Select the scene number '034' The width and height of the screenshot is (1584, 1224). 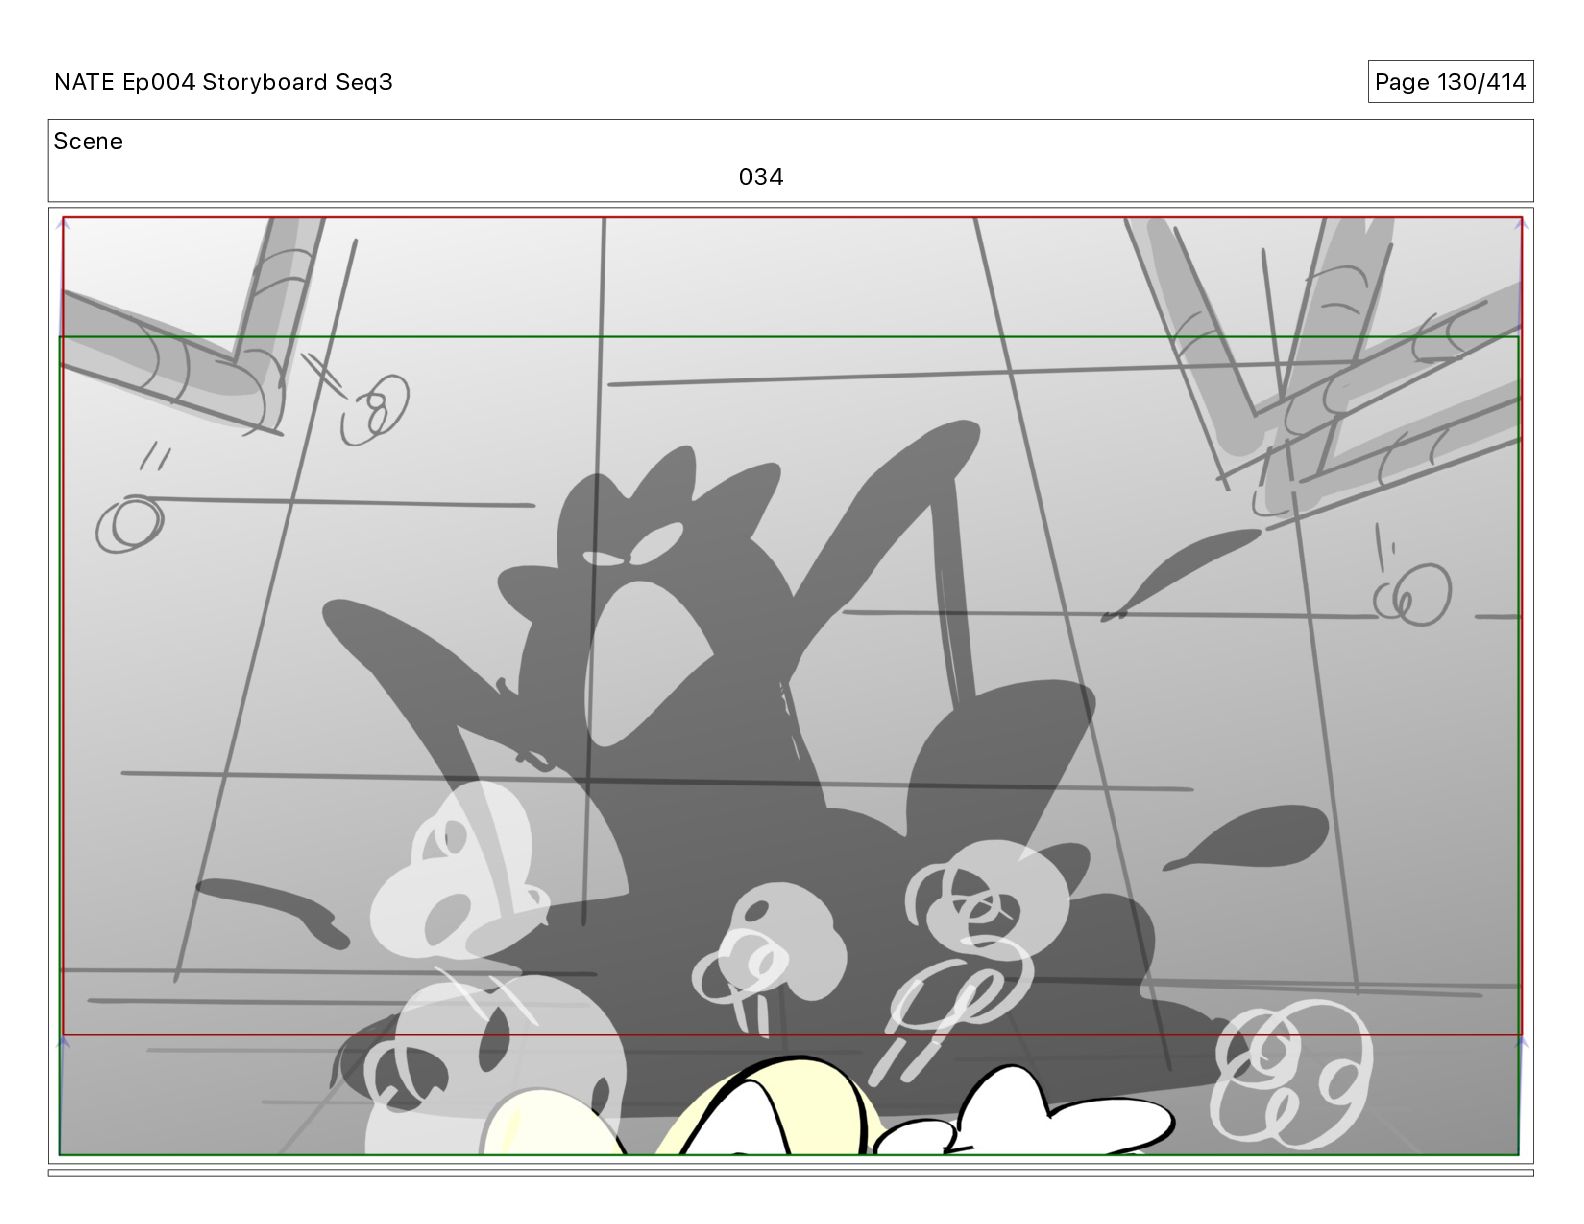pyautogui.click(x=761, y=177)
